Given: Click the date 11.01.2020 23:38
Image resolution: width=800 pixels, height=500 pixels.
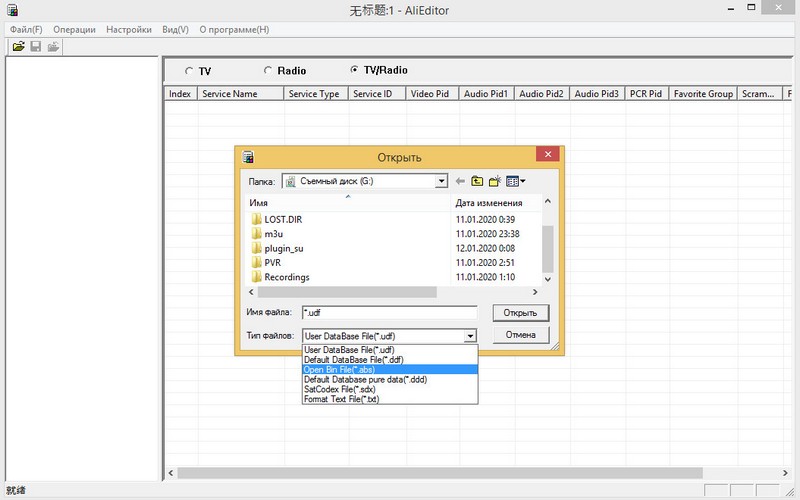Looking at the screenshot, I should coord(487,234).
